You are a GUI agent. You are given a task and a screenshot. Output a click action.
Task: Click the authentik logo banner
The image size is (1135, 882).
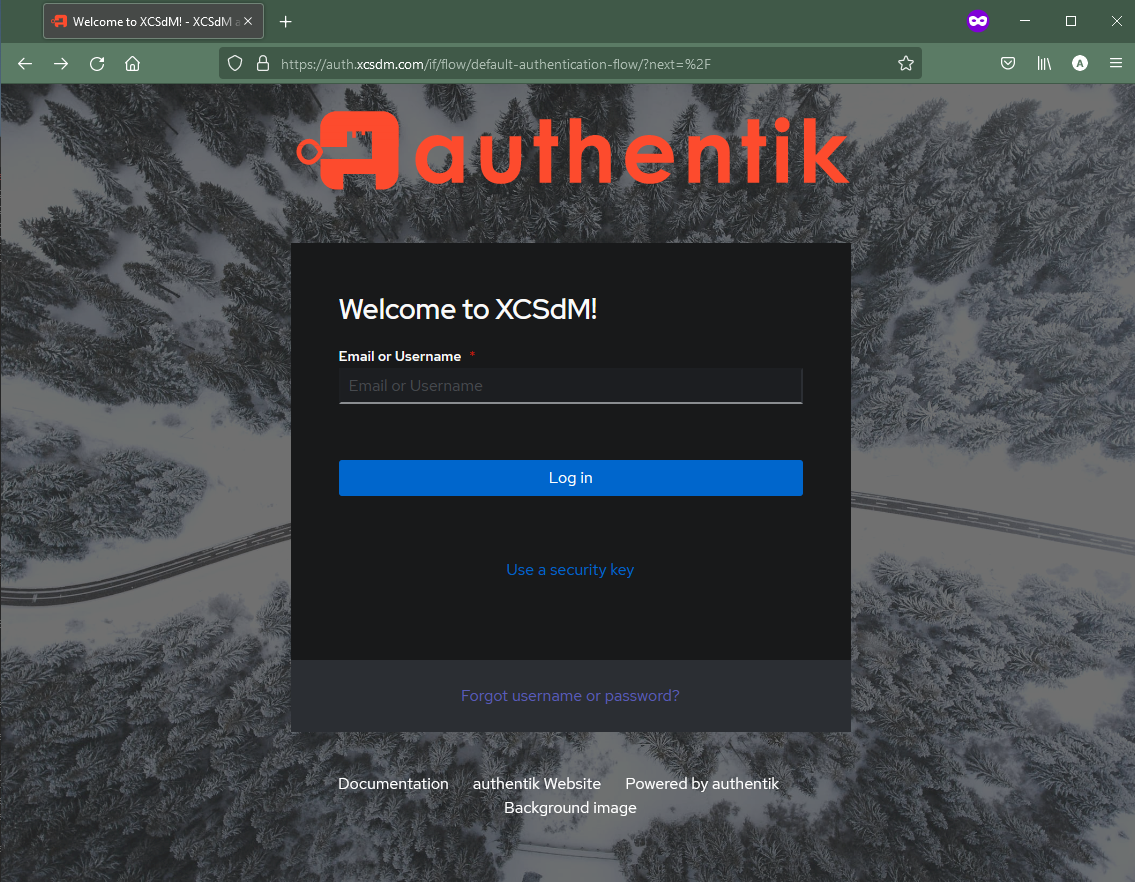pyautogui.click(x=572, y=151)
